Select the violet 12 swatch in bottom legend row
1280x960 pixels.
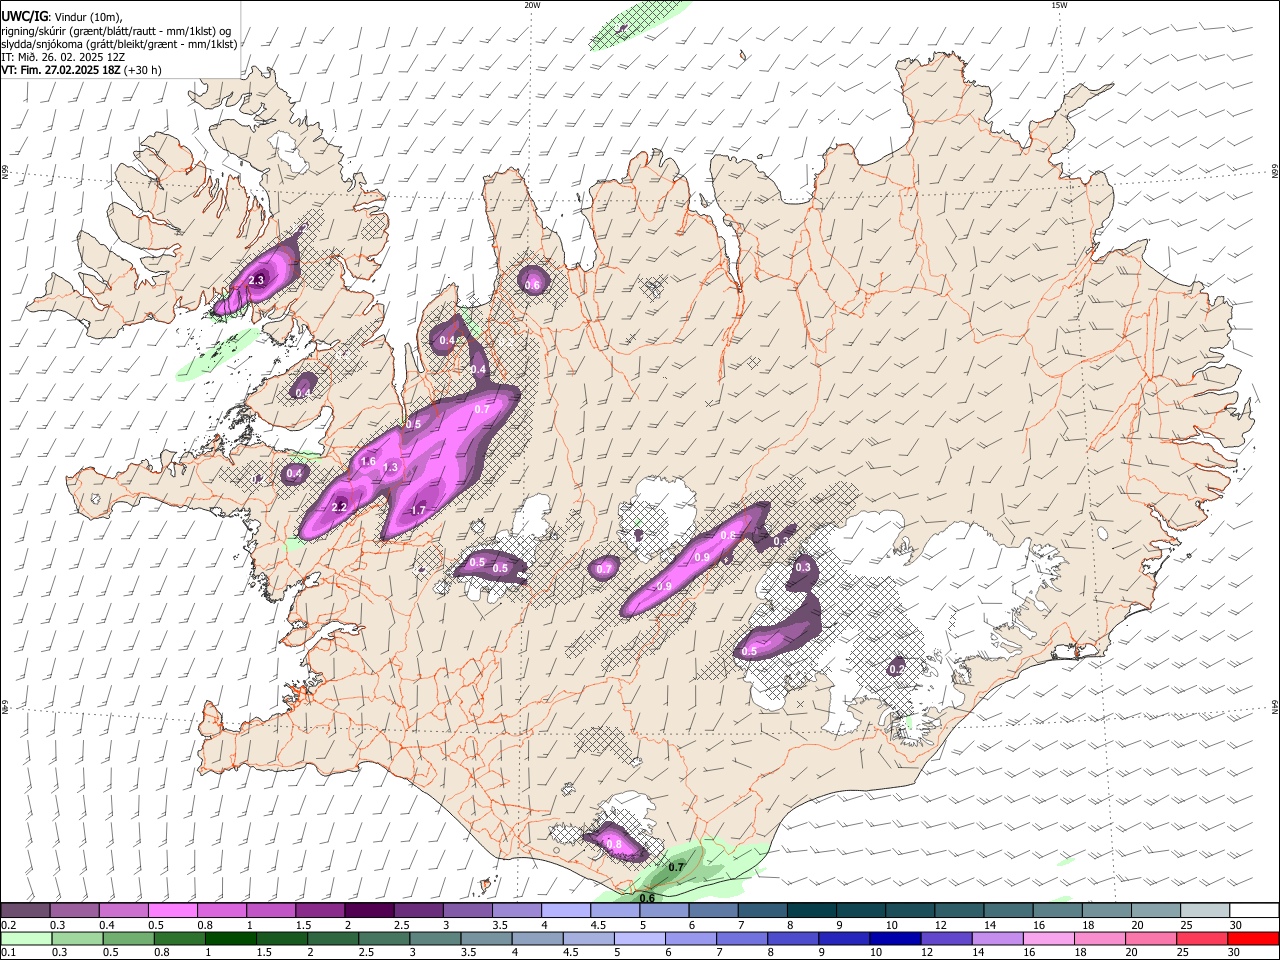[946, 938]
